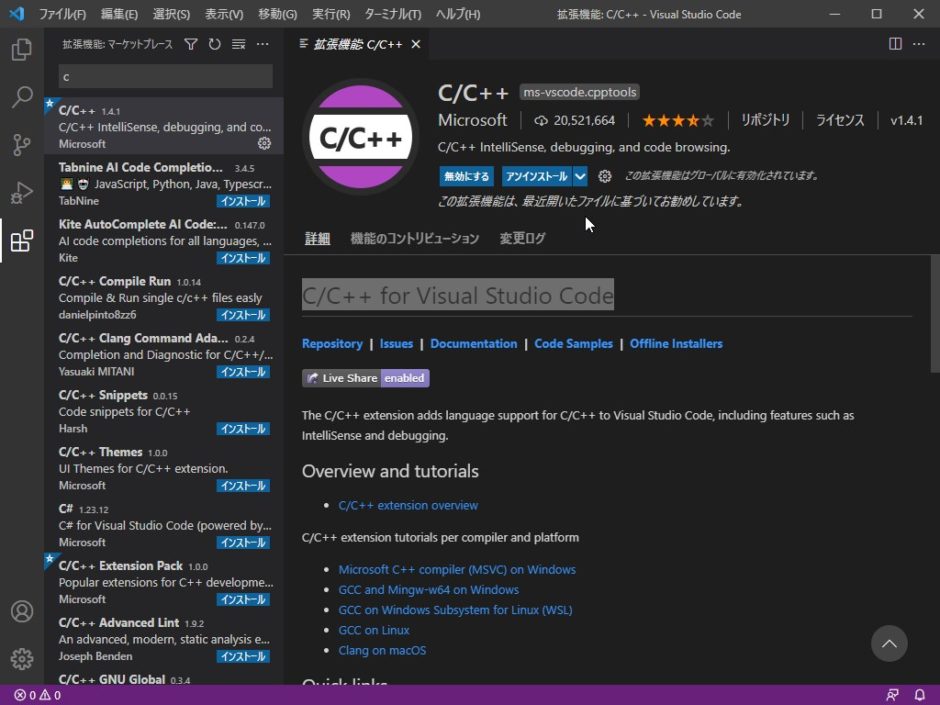Open the Search view icon
Image resolution: width=940 pixels, height=705 pixels.
[22, 96]
